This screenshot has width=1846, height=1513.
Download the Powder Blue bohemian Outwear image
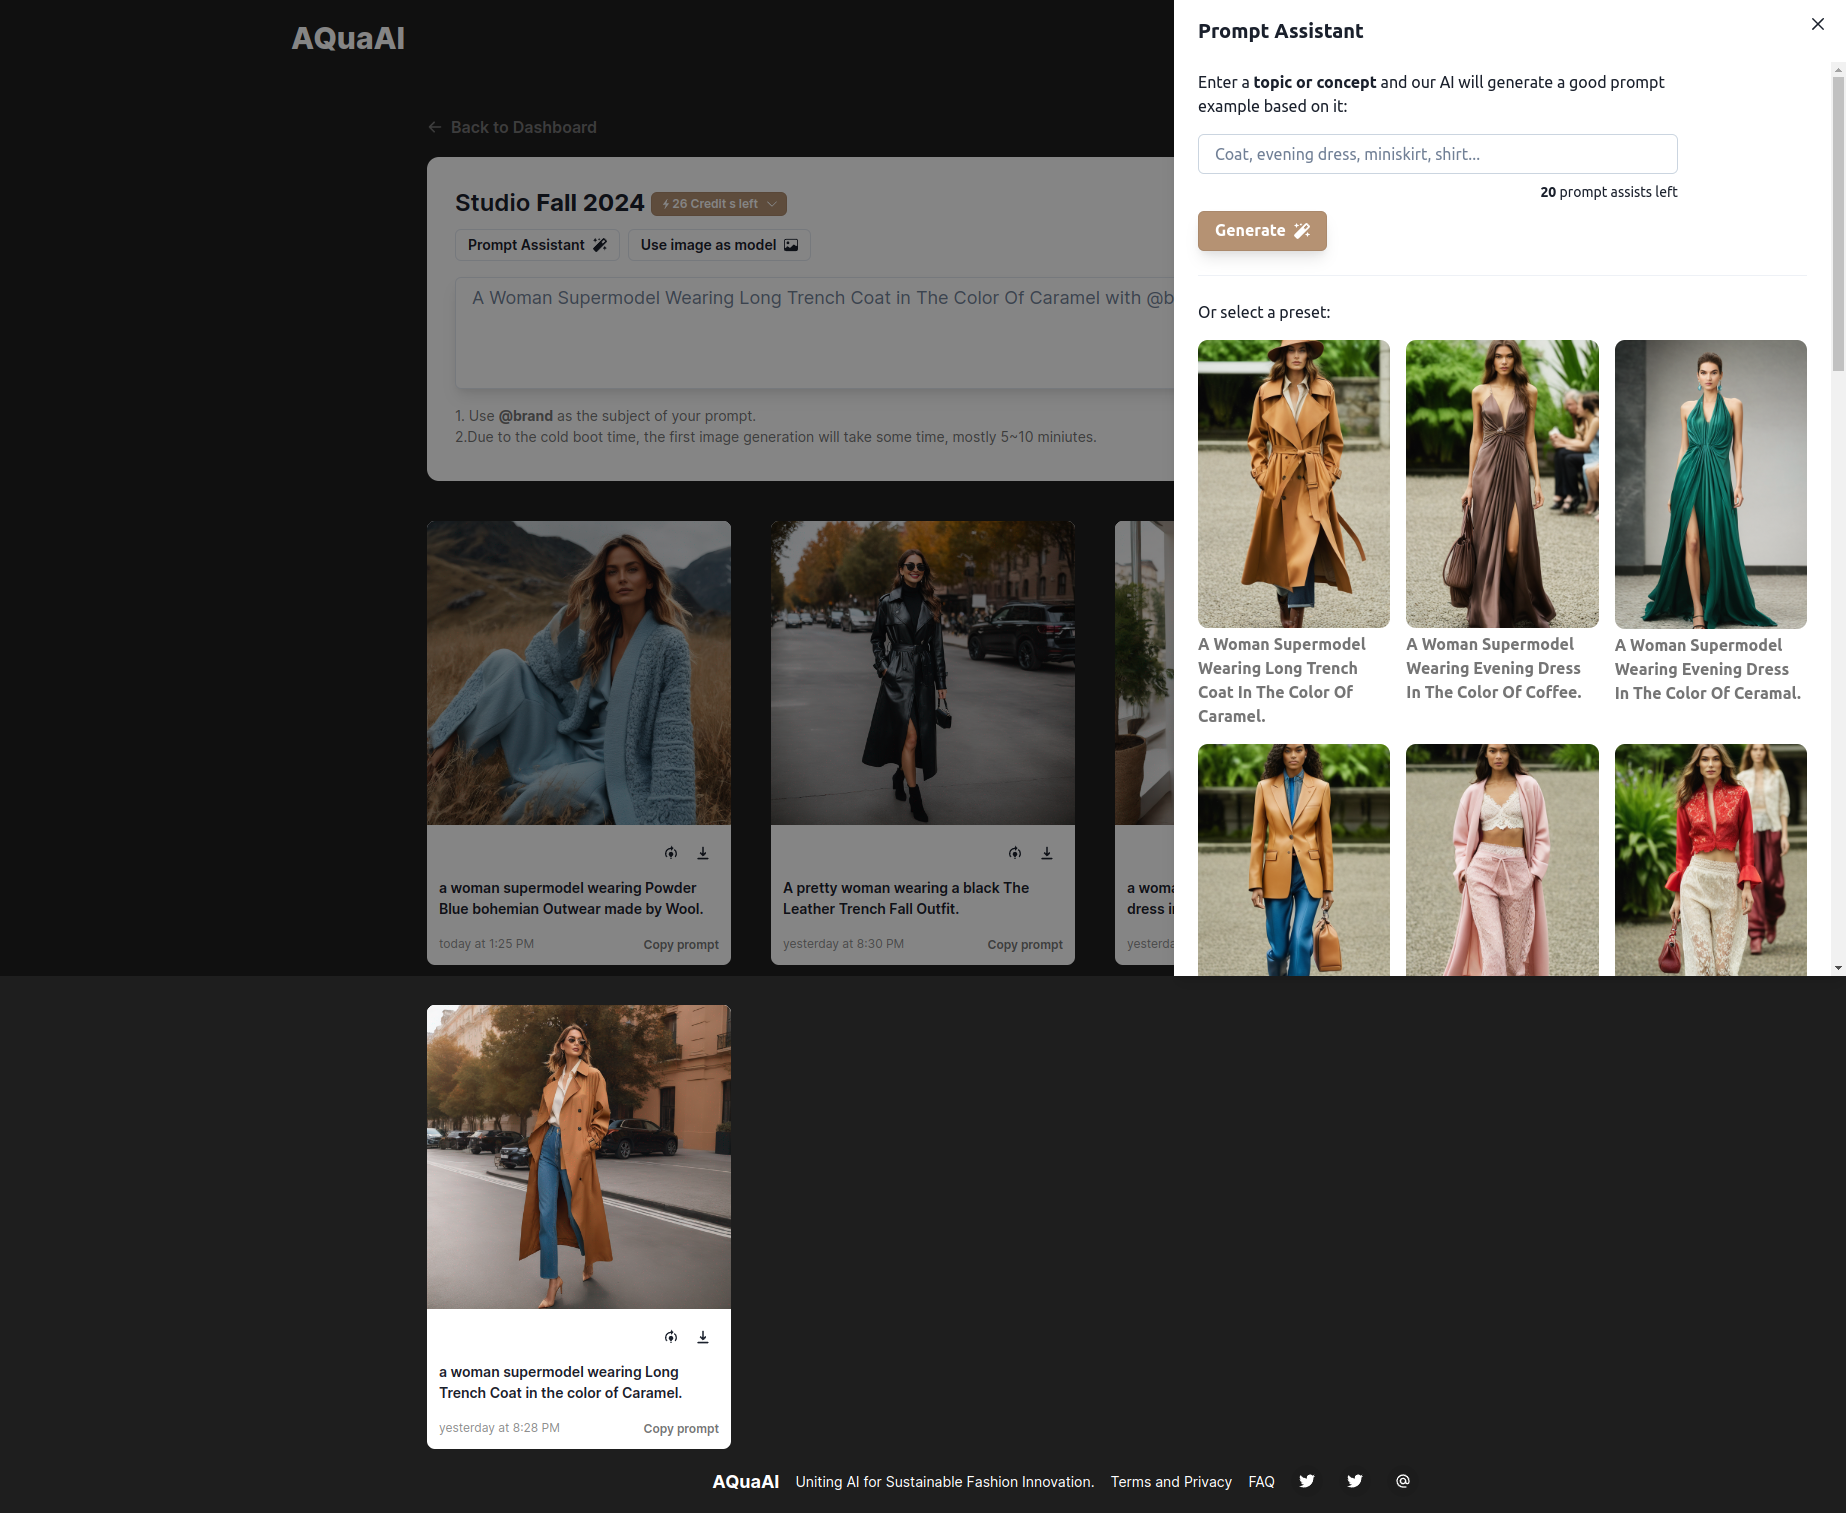703,853
